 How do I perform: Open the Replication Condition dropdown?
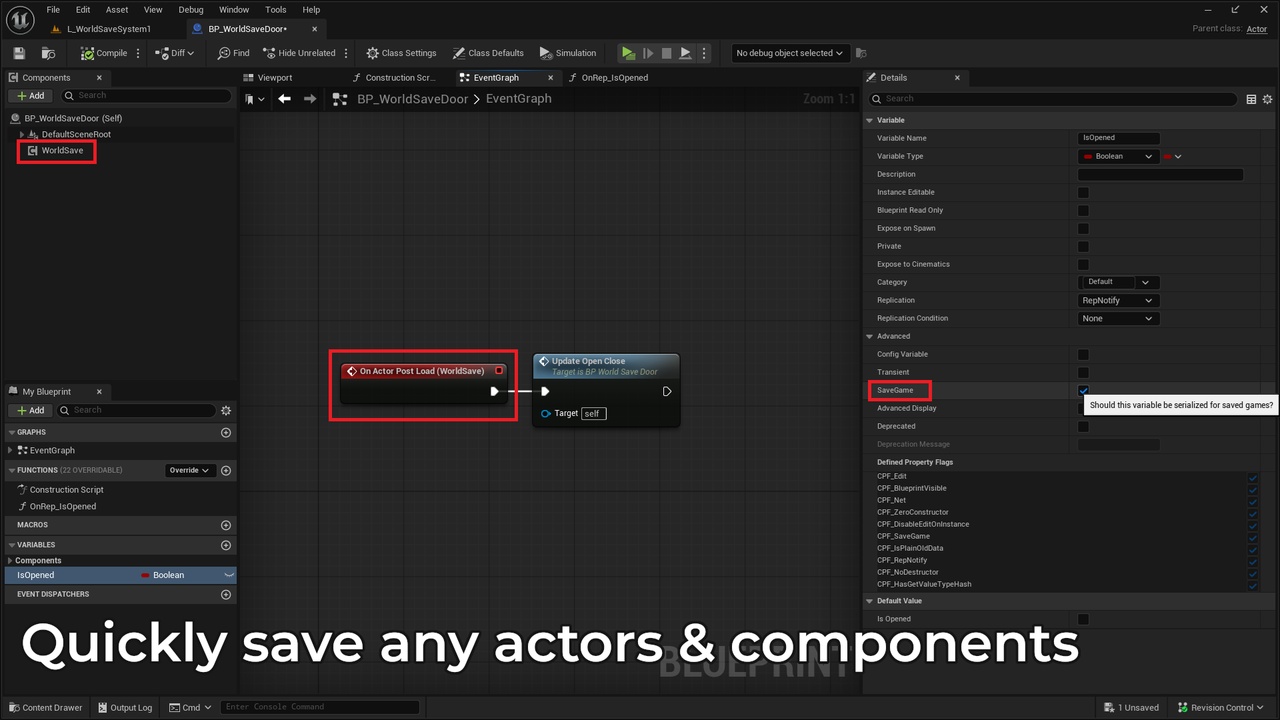point(1118,318)
